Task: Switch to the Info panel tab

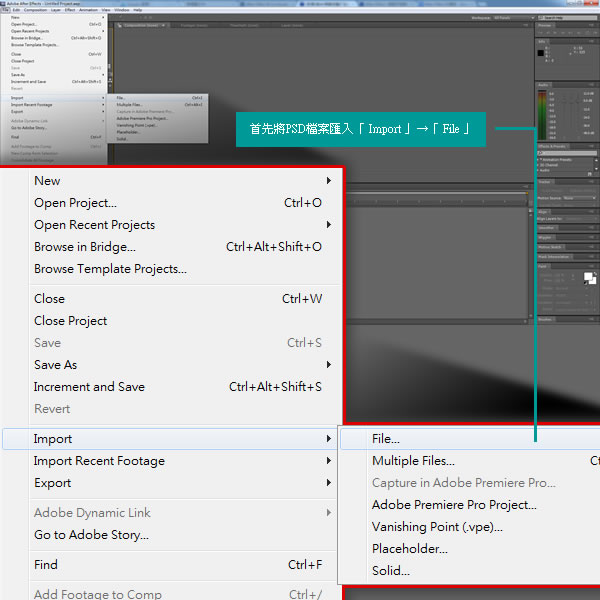Action: pos(542,41)
